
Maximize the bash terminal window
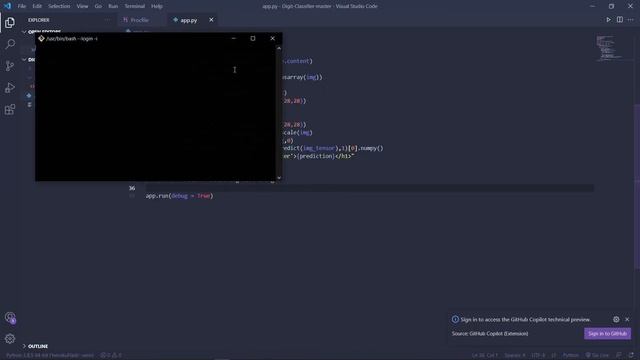click(253, 38)
